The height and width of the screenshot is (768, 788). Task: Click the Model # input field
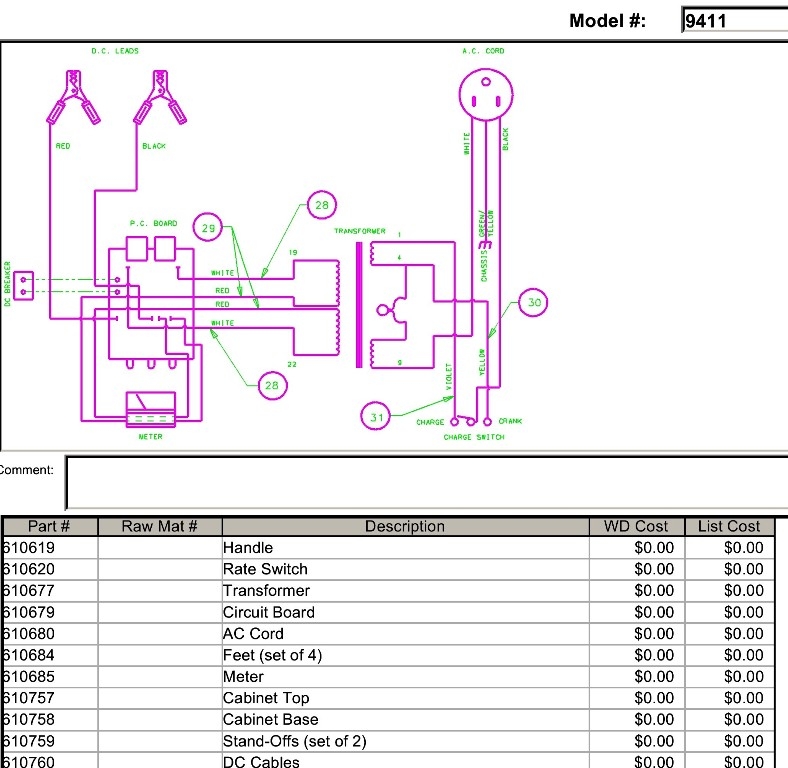pyautogui.click(x=735, y=21)
